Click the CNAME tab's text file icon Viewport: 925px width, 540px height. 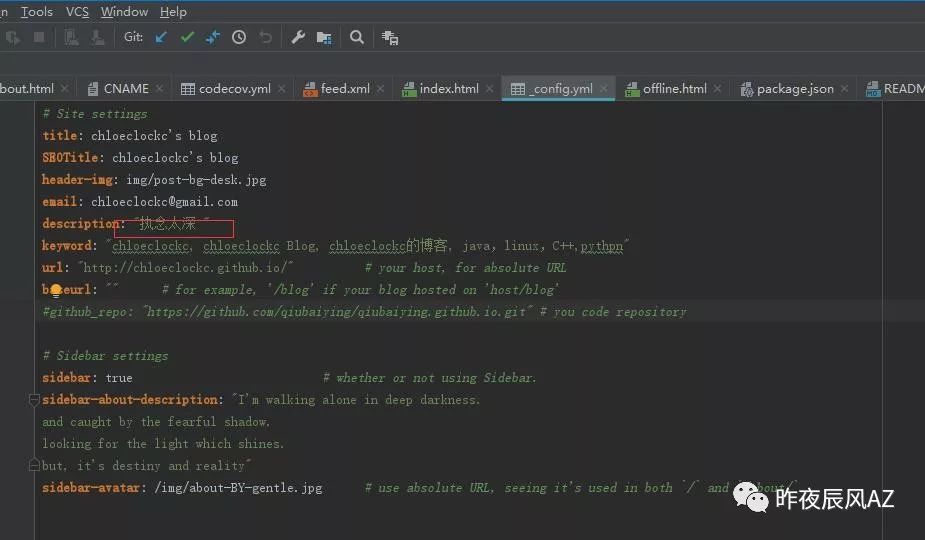point(93,89)
